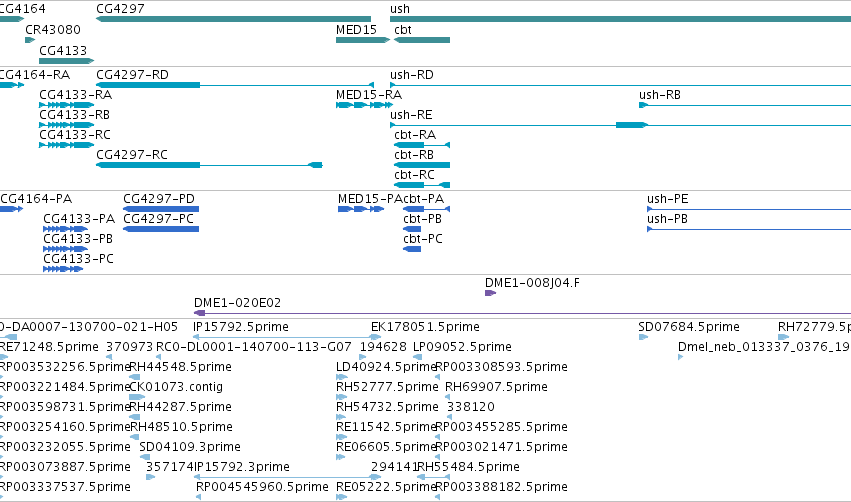Click the RP004545960.5prime EST label
This screenshot has height=502, width=851.
262,488
